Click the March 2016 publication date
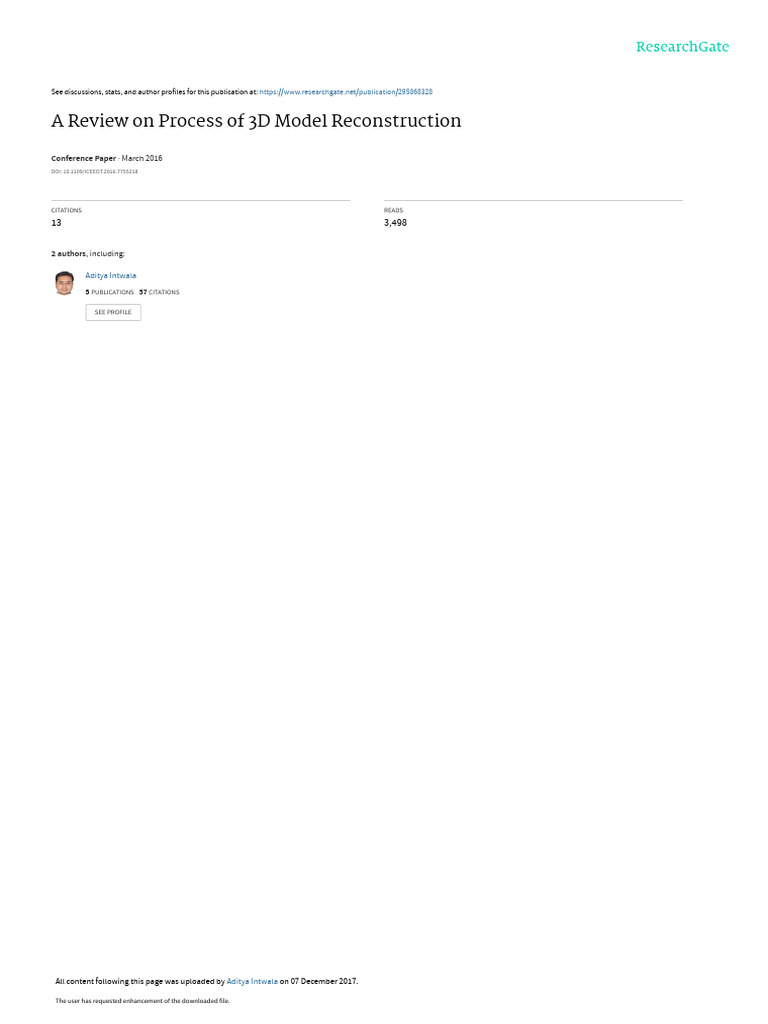 click(142, 159)
